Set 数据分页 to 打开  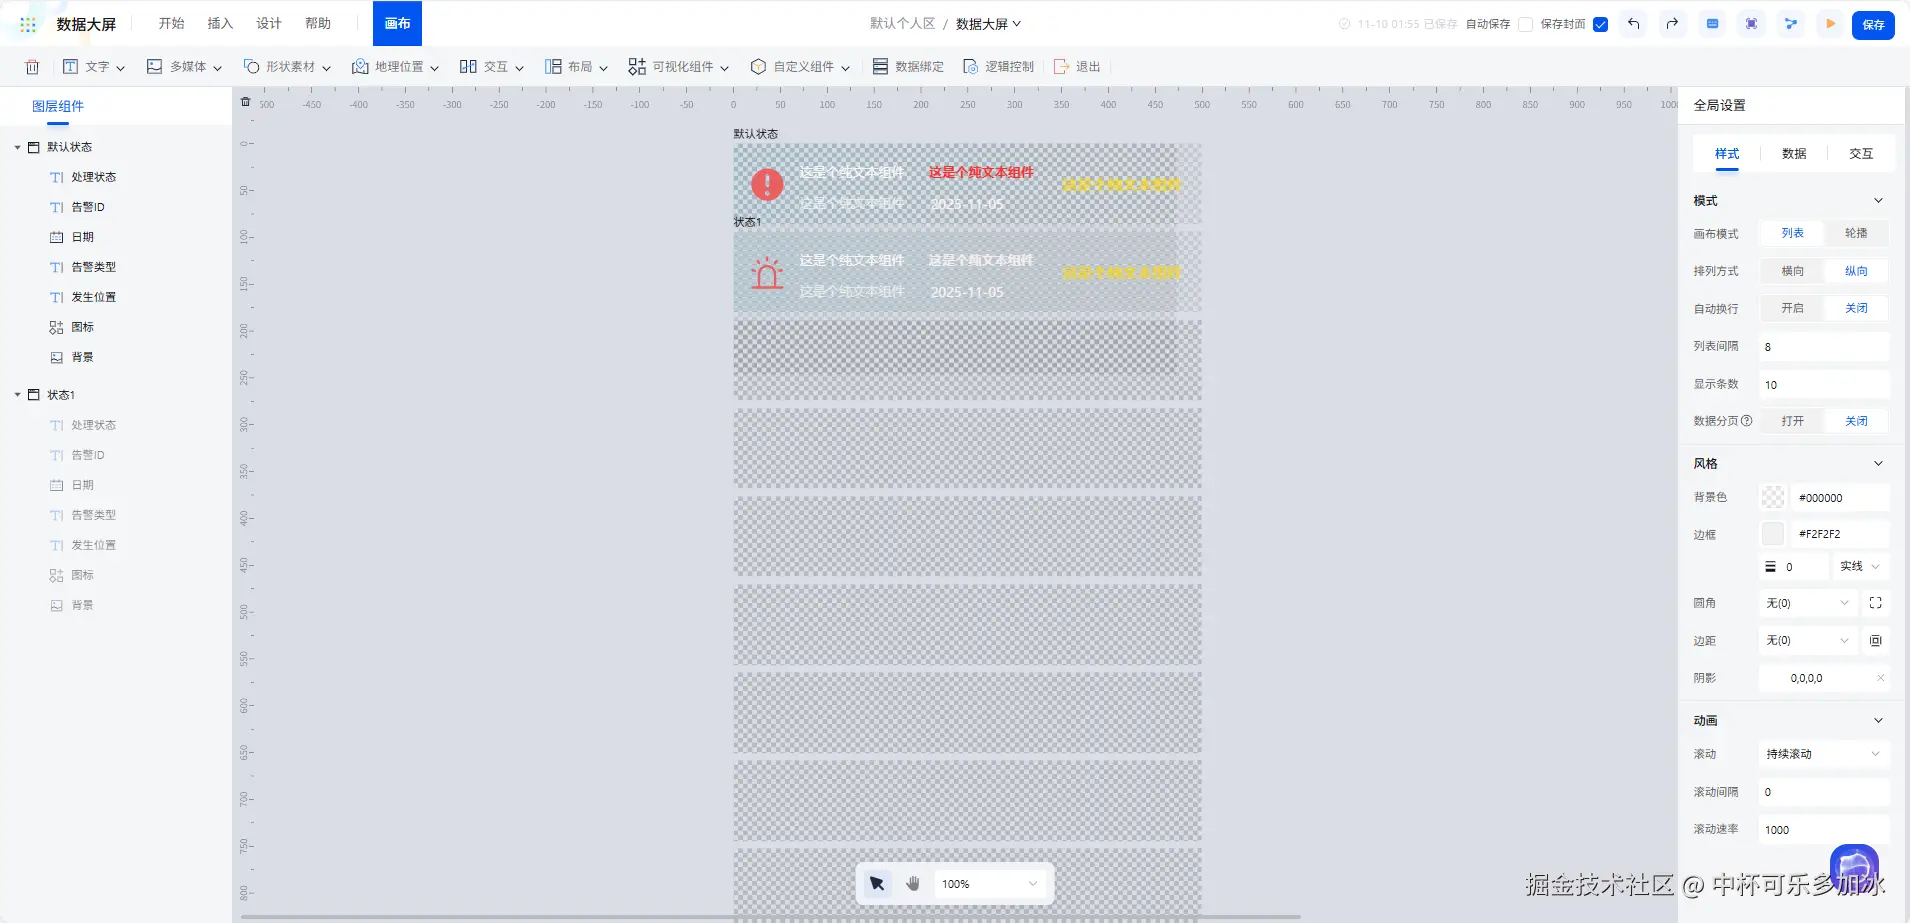[x=1792, y=421]
